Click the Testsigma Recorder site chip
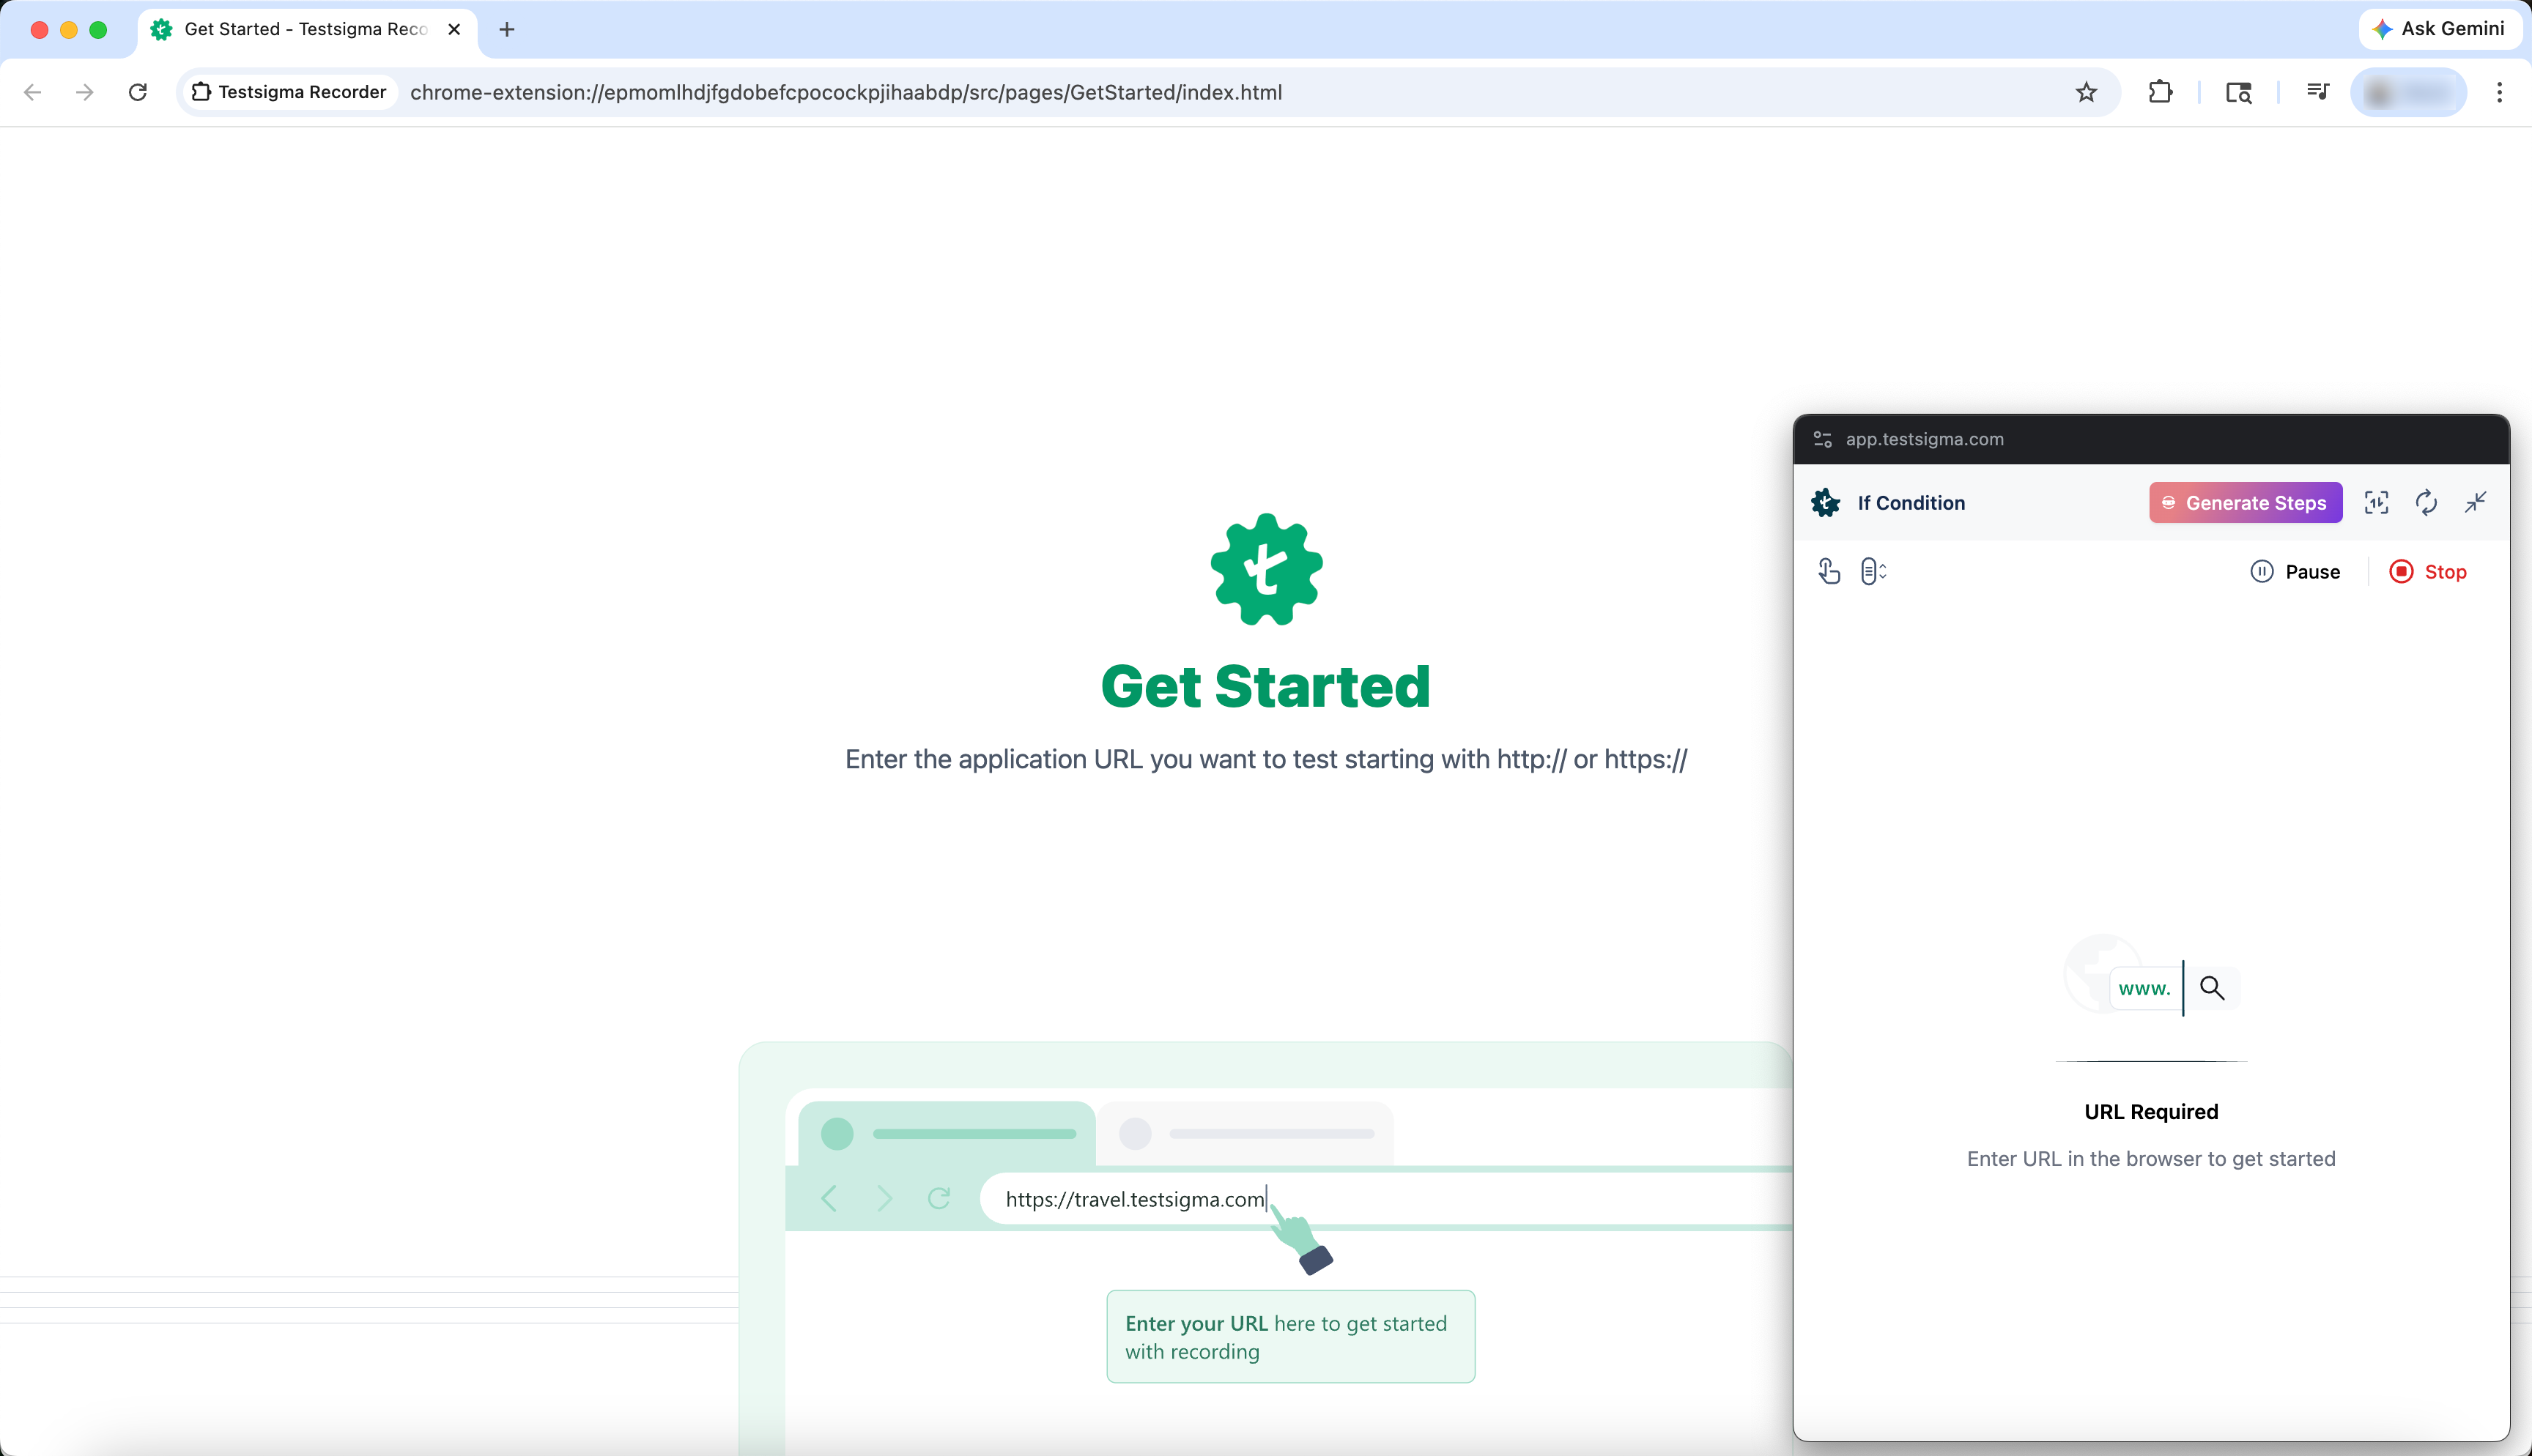Image resolution: width=2532 pixels, height=1456 pixels. point(290,92)
